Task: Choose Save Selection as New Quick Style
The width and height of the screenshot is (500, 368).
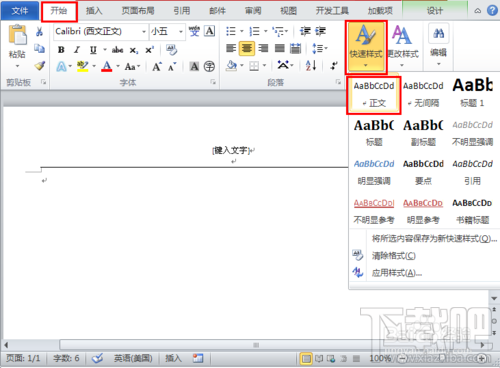Action: tap(434, 239)
